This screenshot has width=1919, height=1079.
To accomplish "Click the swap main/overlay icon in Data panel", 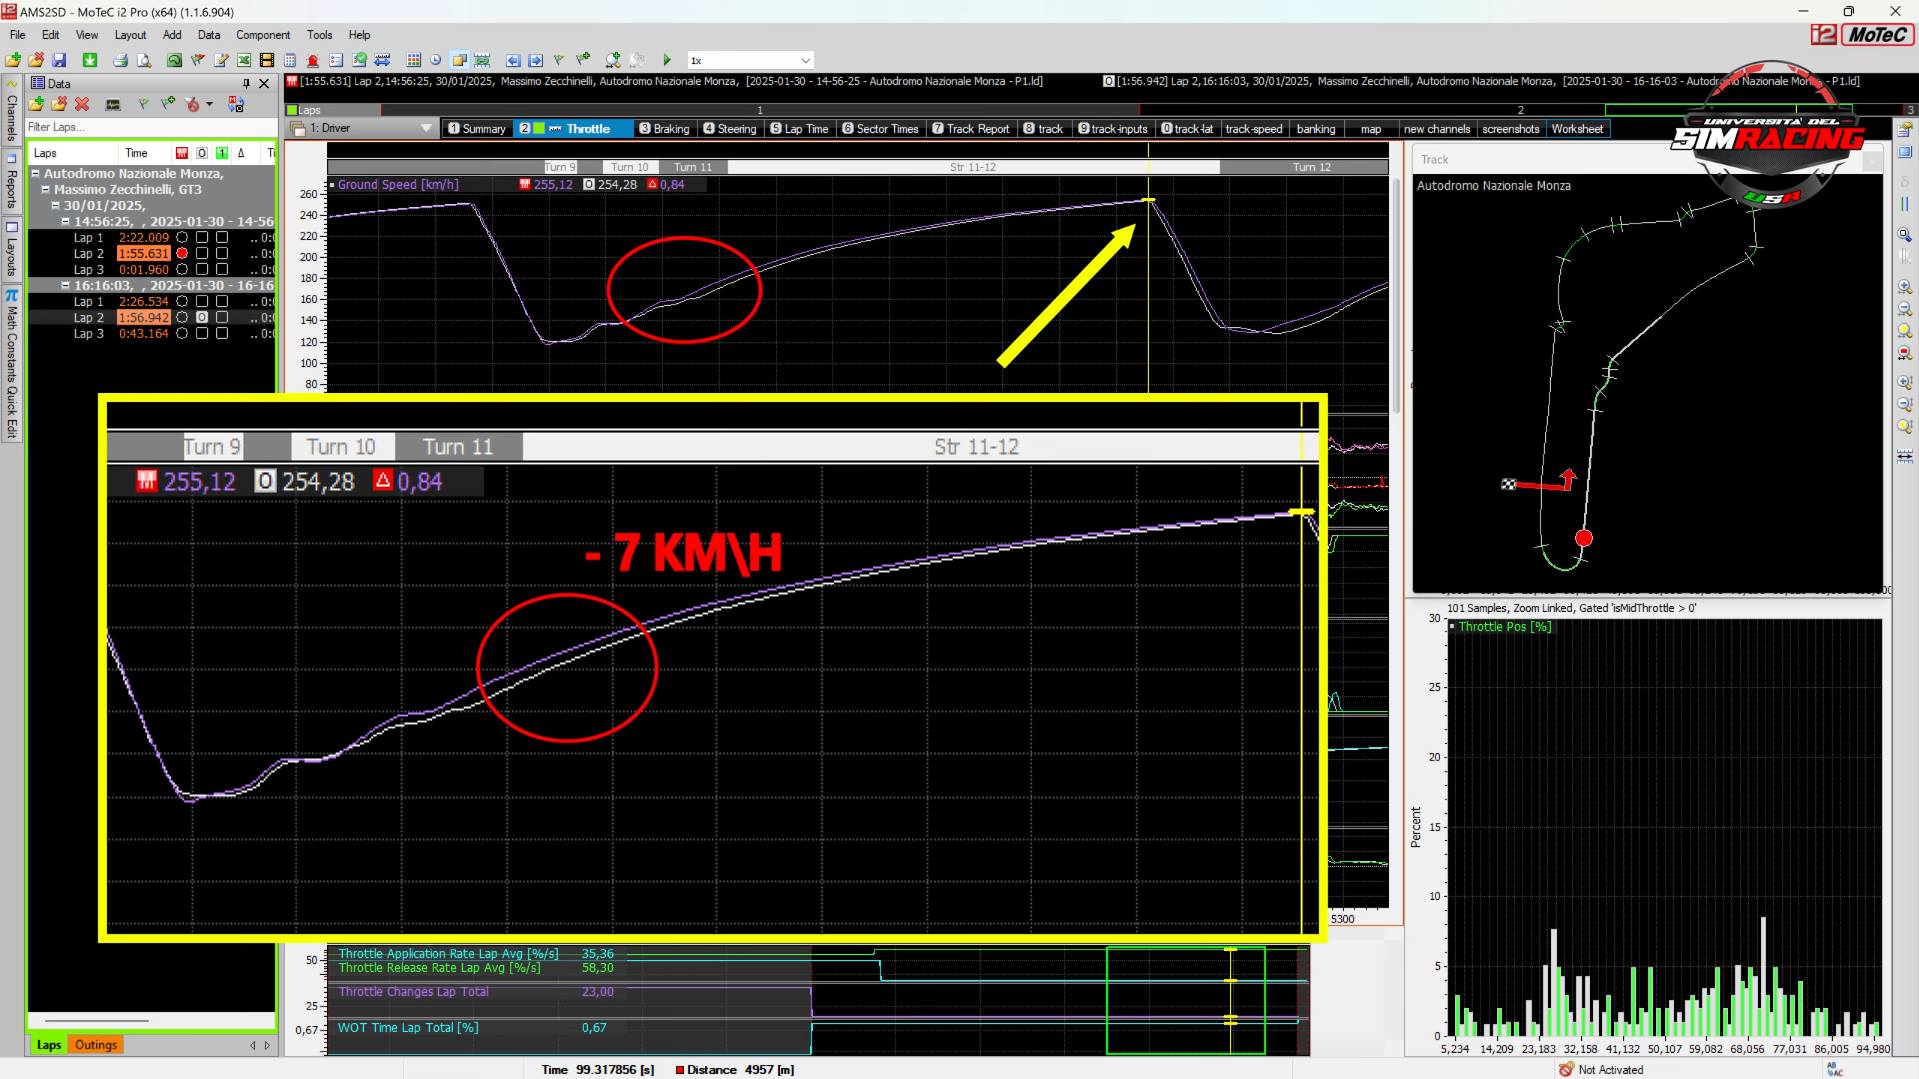I will tap(236, 104).
